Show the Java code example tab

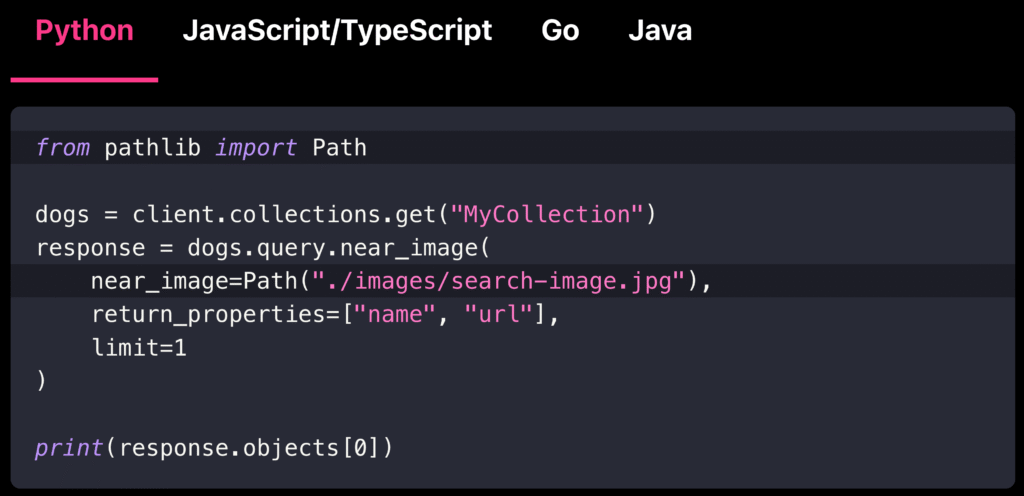click(x=660, y=31)
